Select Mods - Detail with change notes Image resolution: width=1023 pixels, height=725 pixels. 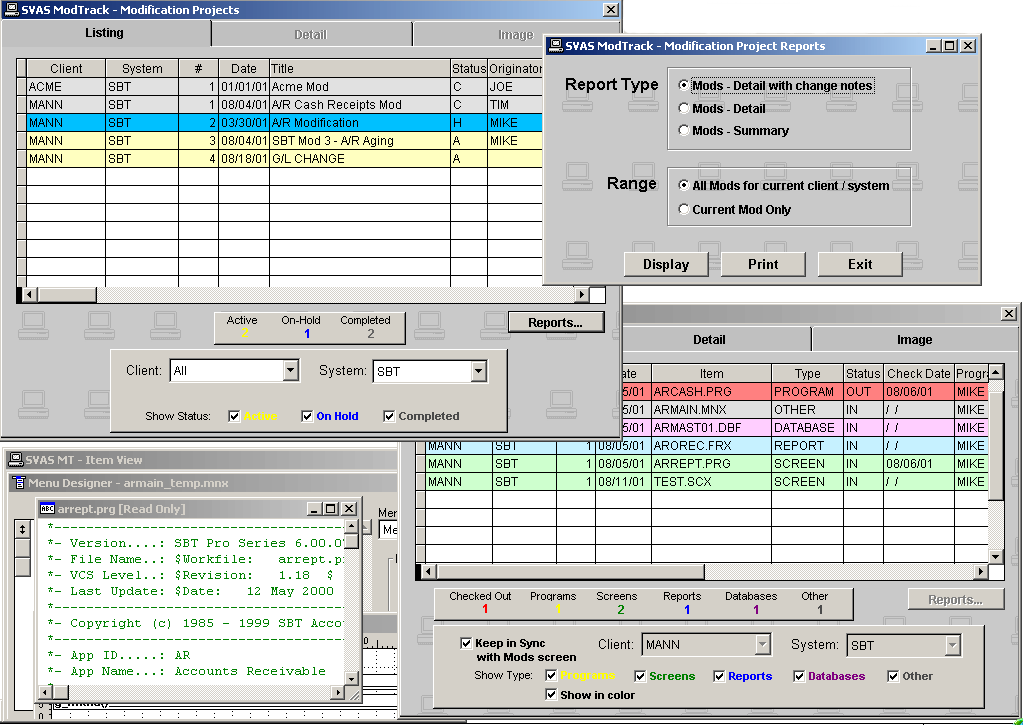776,85
